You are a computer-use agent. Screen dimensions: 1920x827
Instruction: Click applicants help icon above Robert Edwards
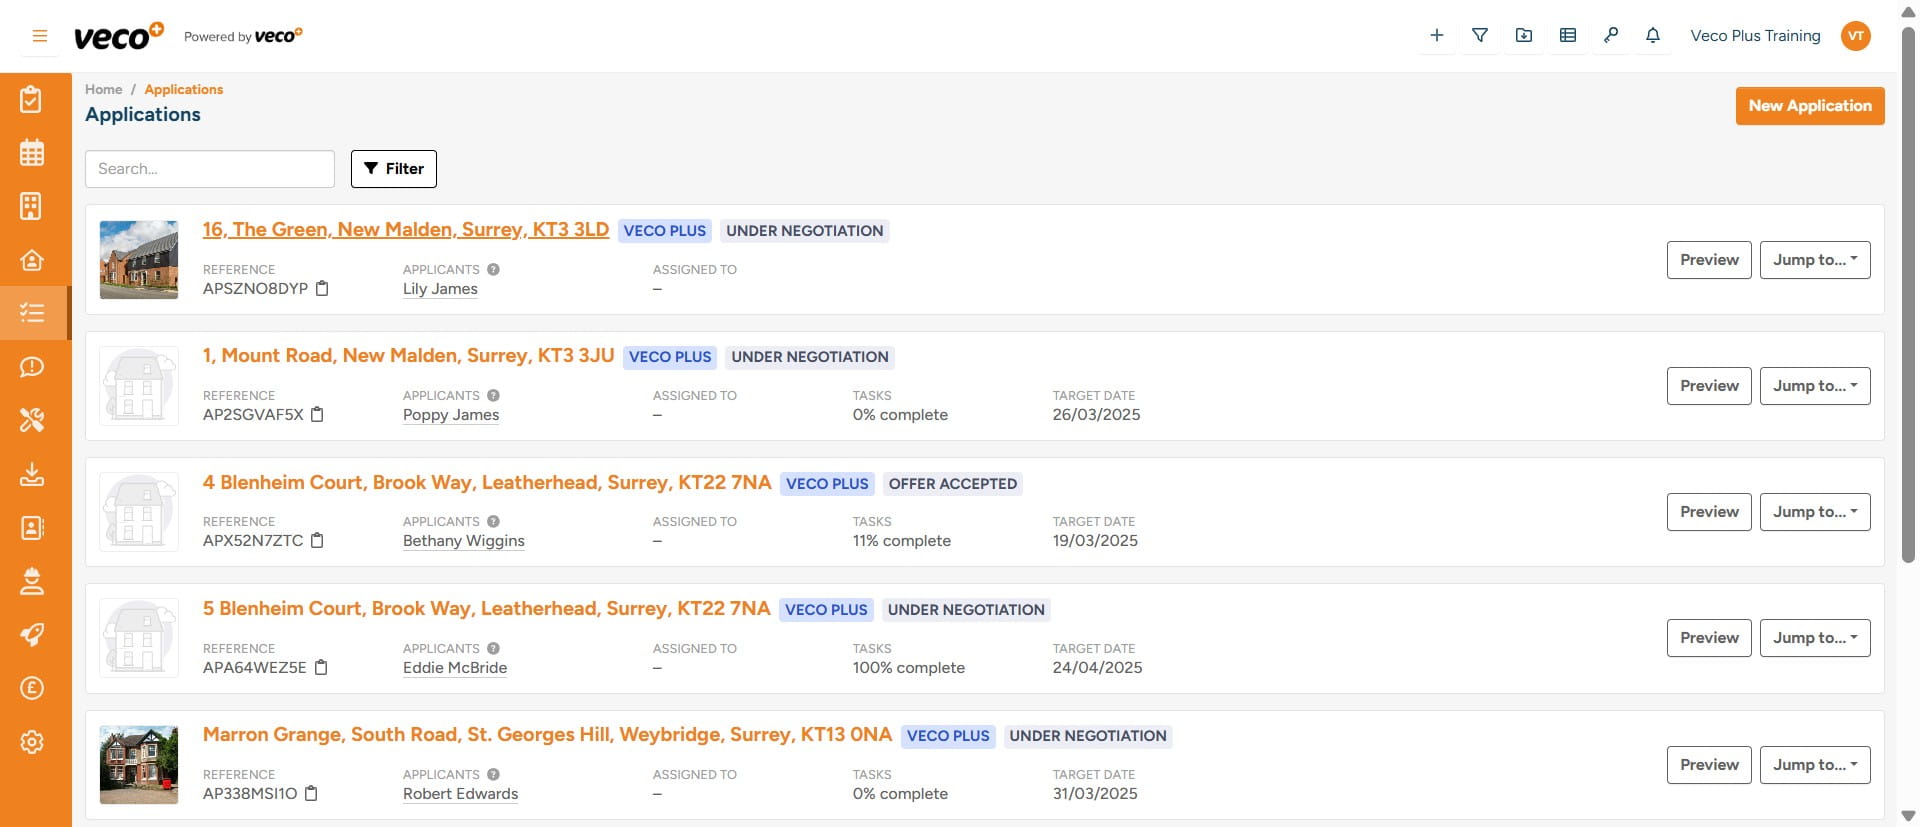pyautogui.click(x=493, y=775)
